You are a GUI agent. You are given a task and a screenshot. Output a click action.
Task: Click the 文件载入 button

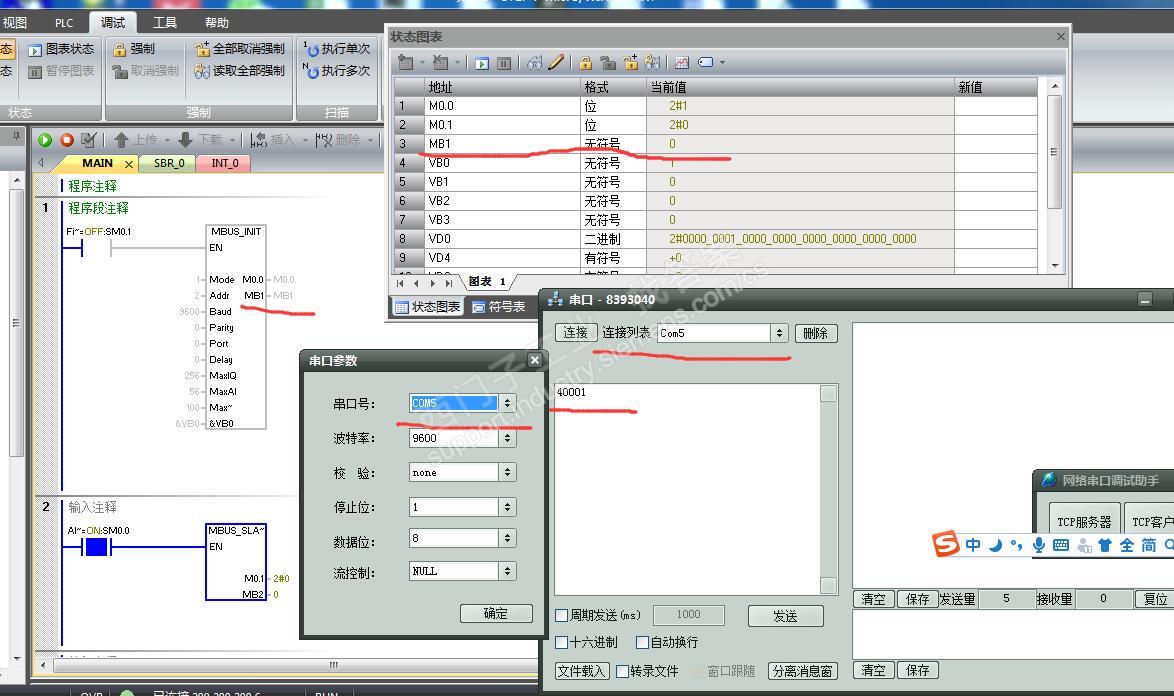tap(582, 671)
